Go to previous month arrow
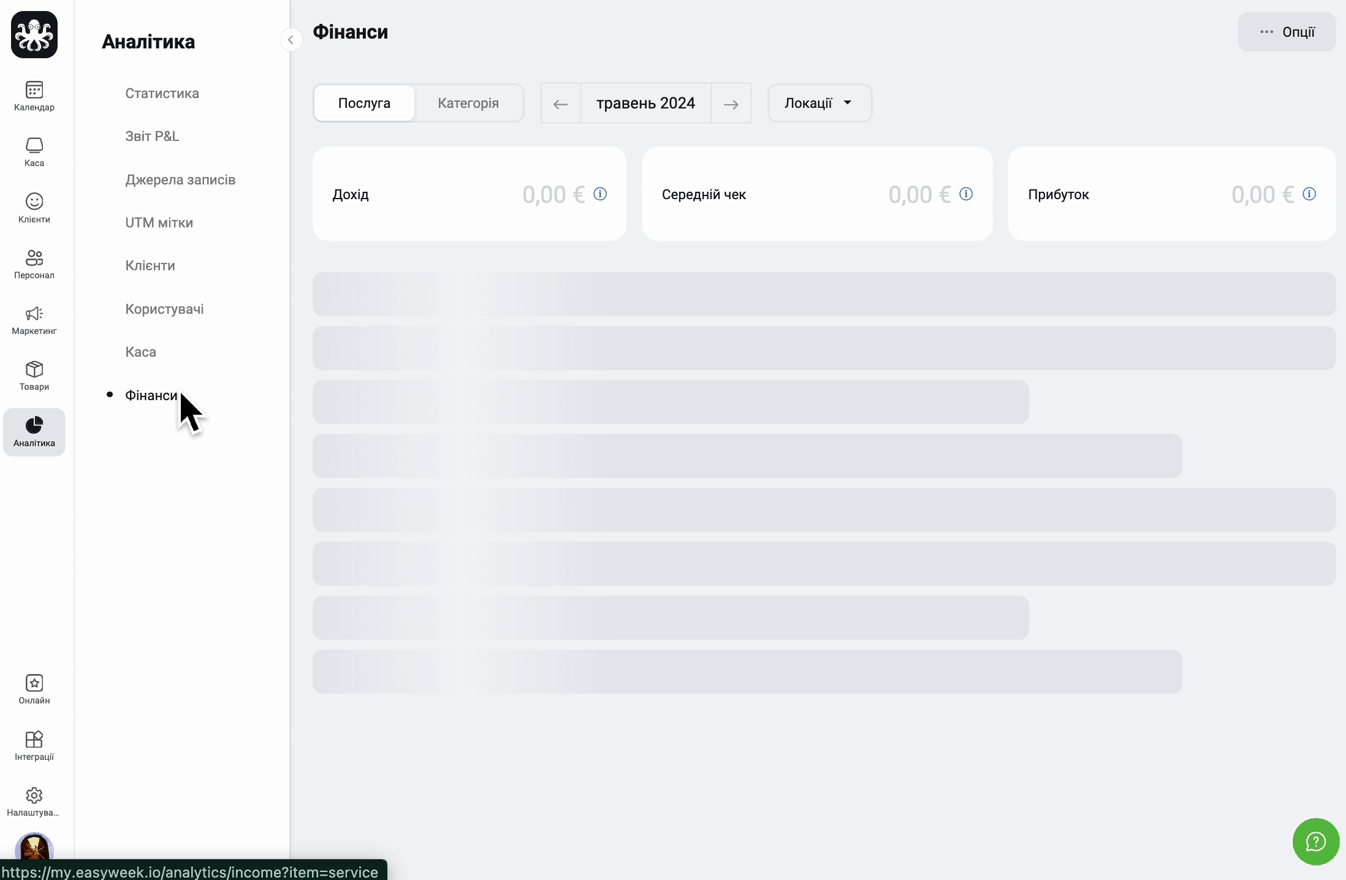1346x880 pixels. pos(560,103)
